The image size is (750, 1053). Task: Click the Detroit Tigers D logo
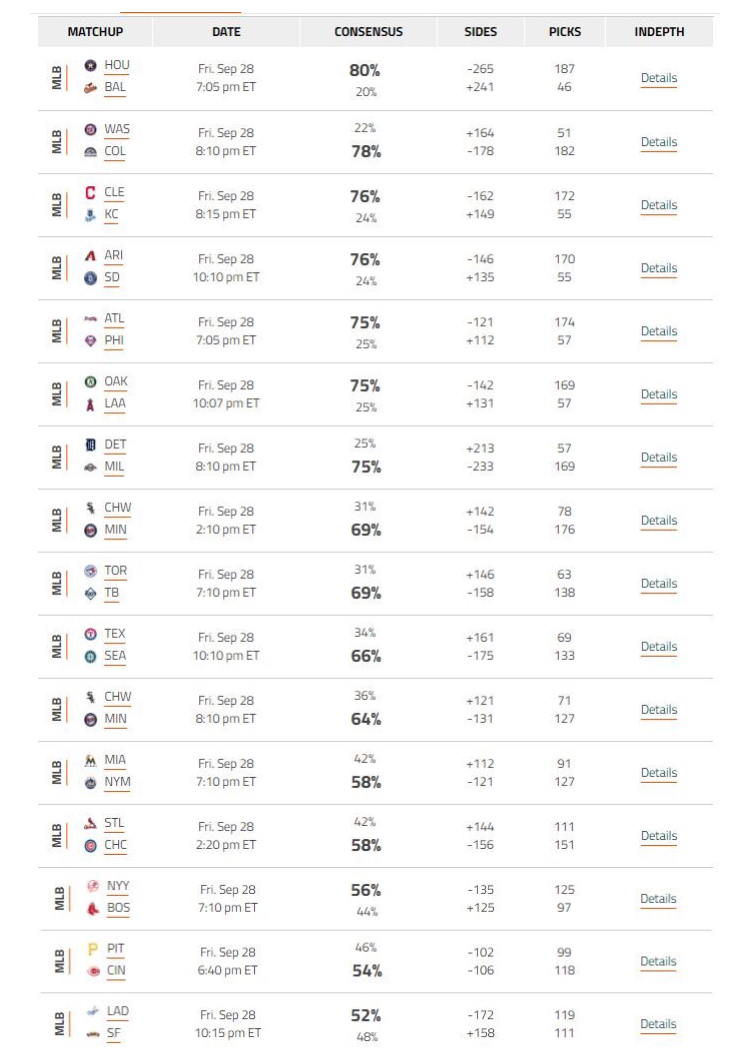coord(90,445)
